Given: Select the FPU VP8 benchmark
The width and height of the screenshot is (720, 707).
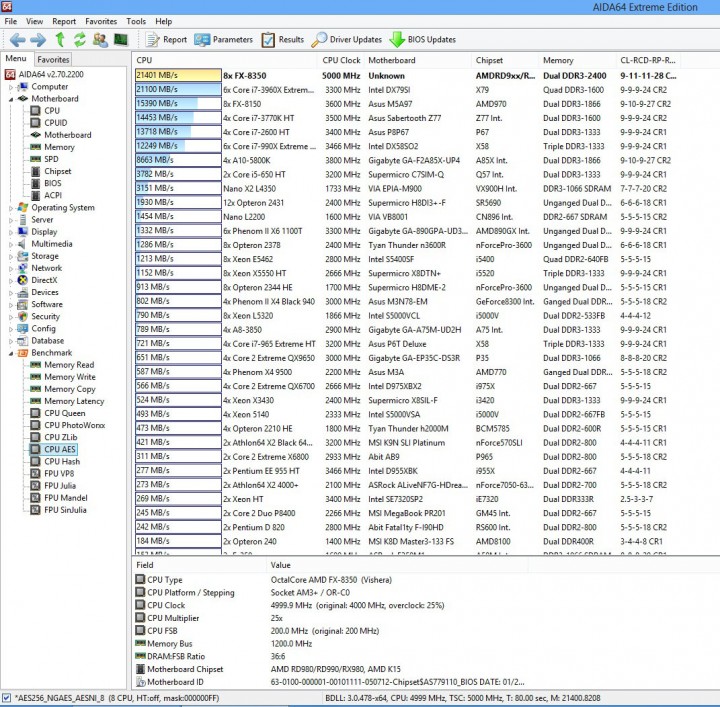Looking at the screenshot, I should [52, 473].
